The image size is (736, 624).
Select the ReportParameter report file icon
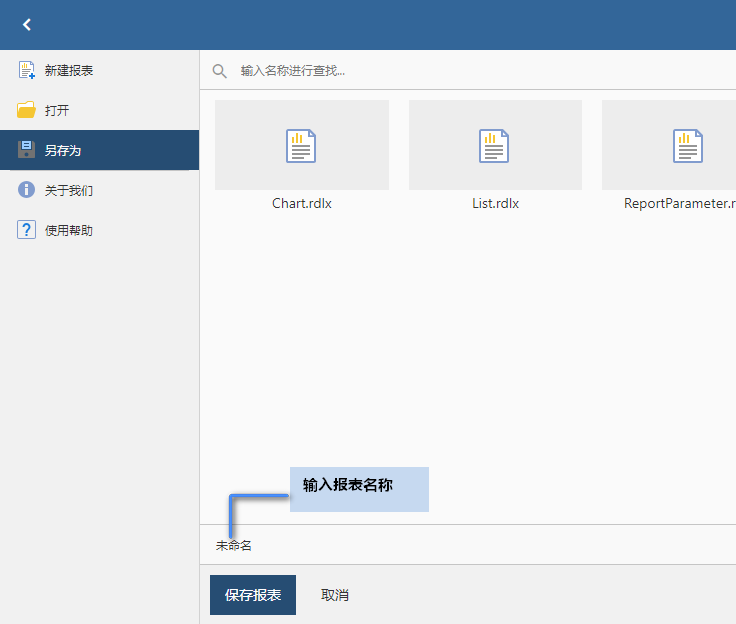tap(687, 146)
